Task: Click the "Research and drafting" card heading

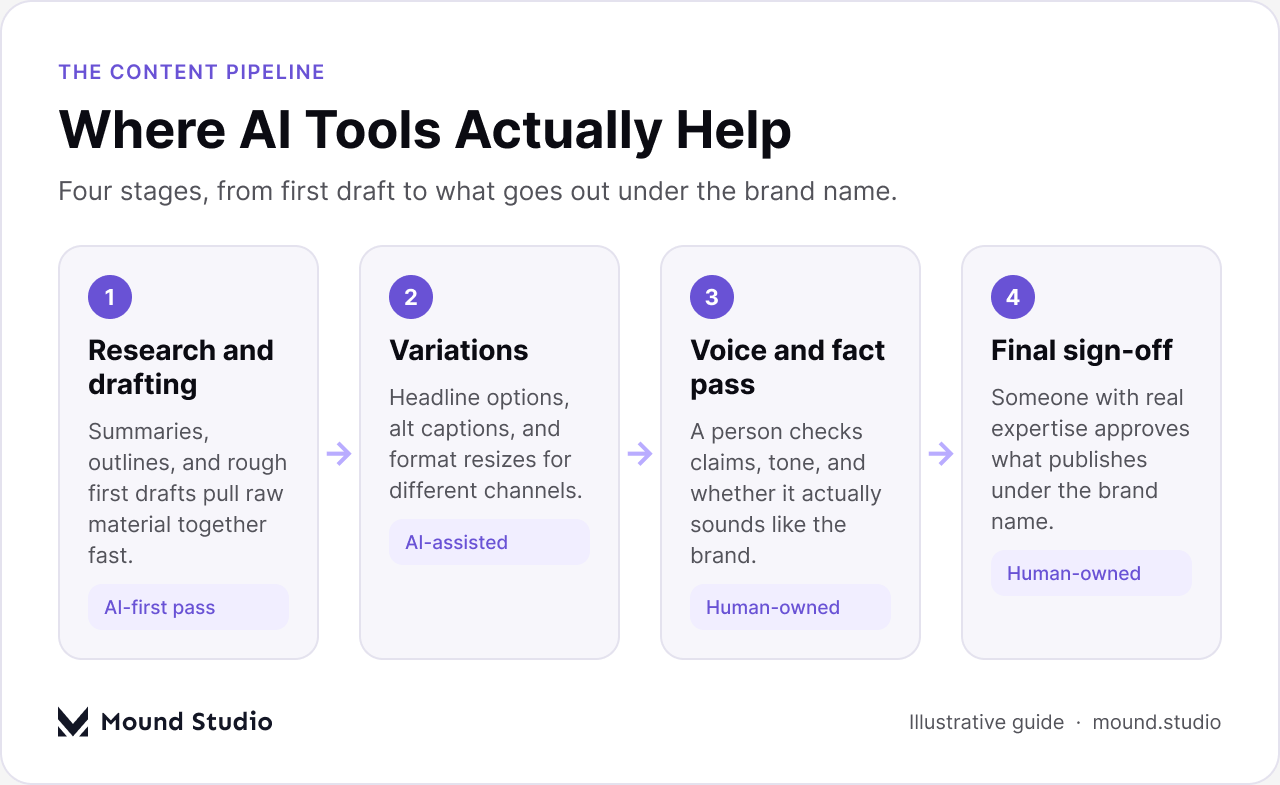Action: [181, 367]
